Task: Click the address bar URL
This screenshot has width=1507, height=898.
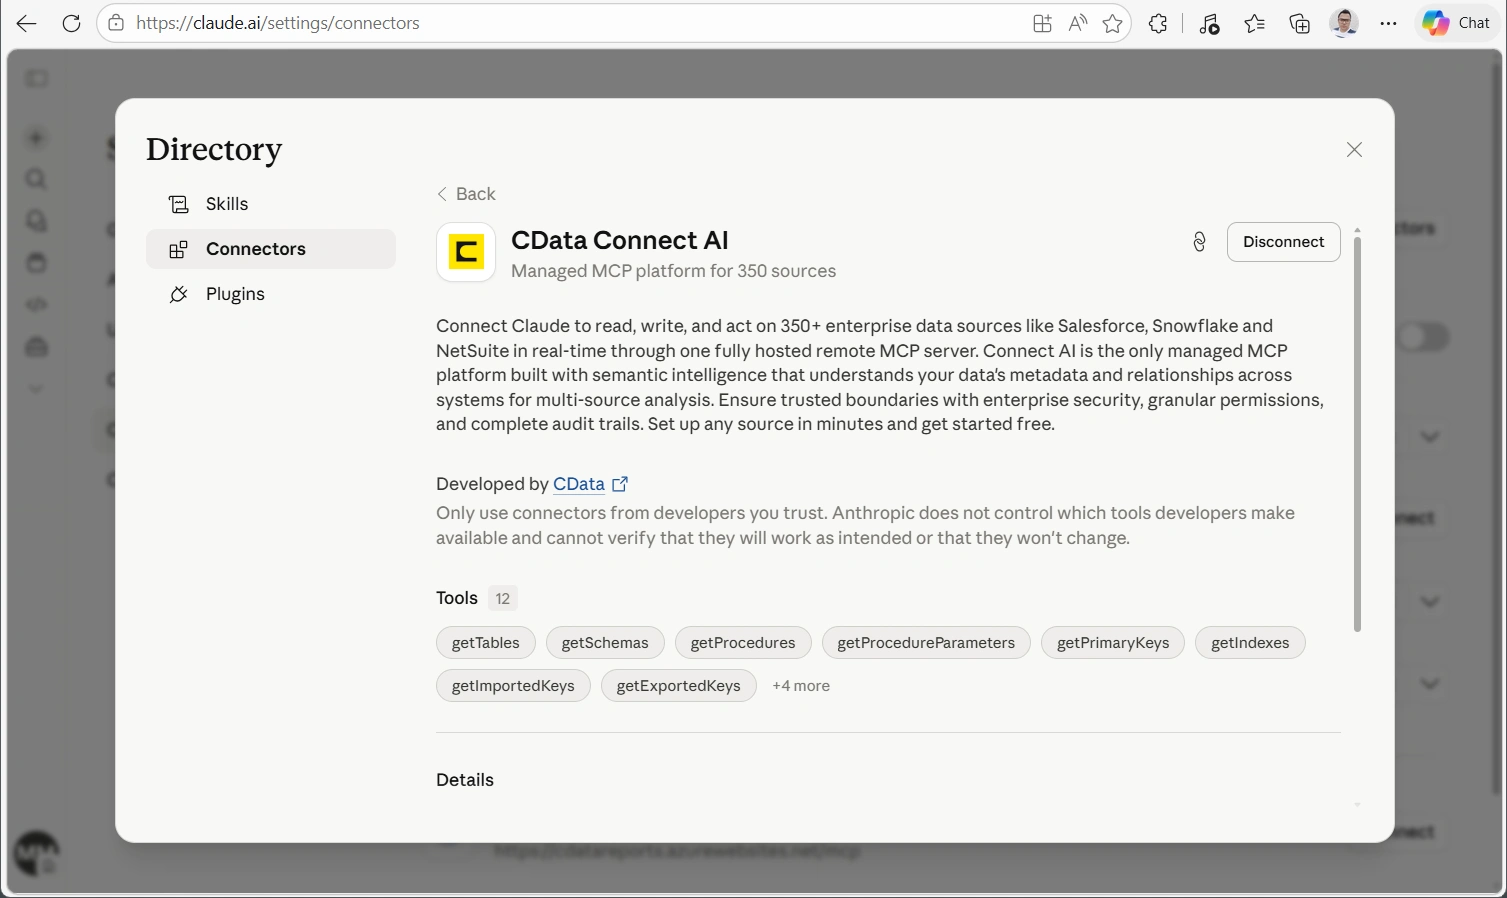Action: (x=278, y=23)
